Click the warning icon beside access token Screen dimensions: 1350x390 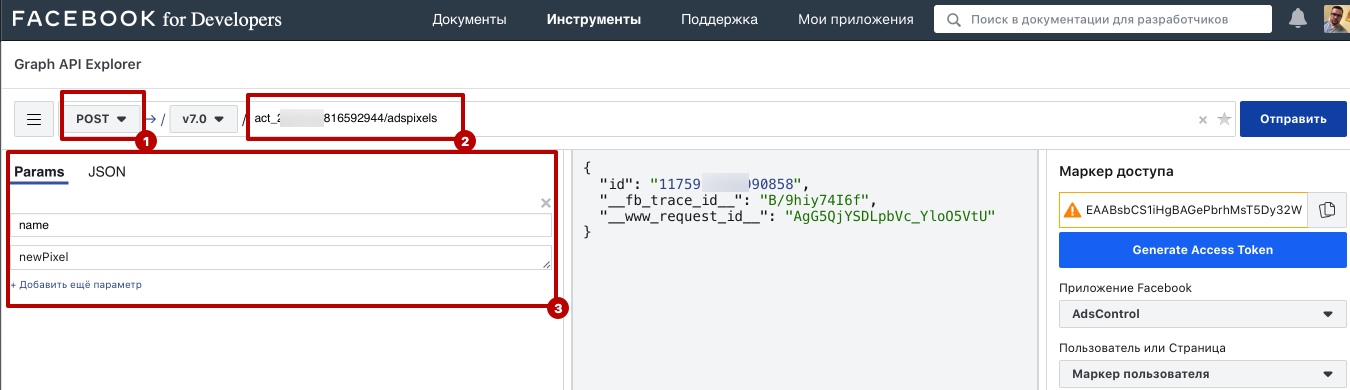tap(1072, 210)
